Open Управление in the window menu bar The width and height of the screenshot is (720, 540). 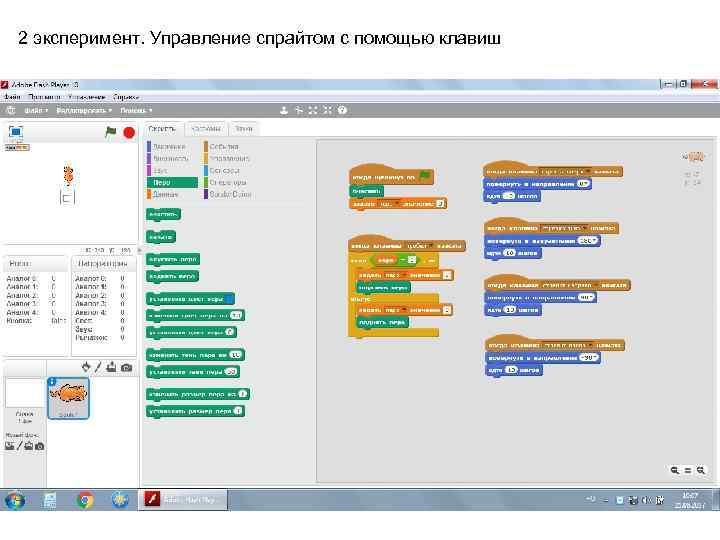coord(86,97)
